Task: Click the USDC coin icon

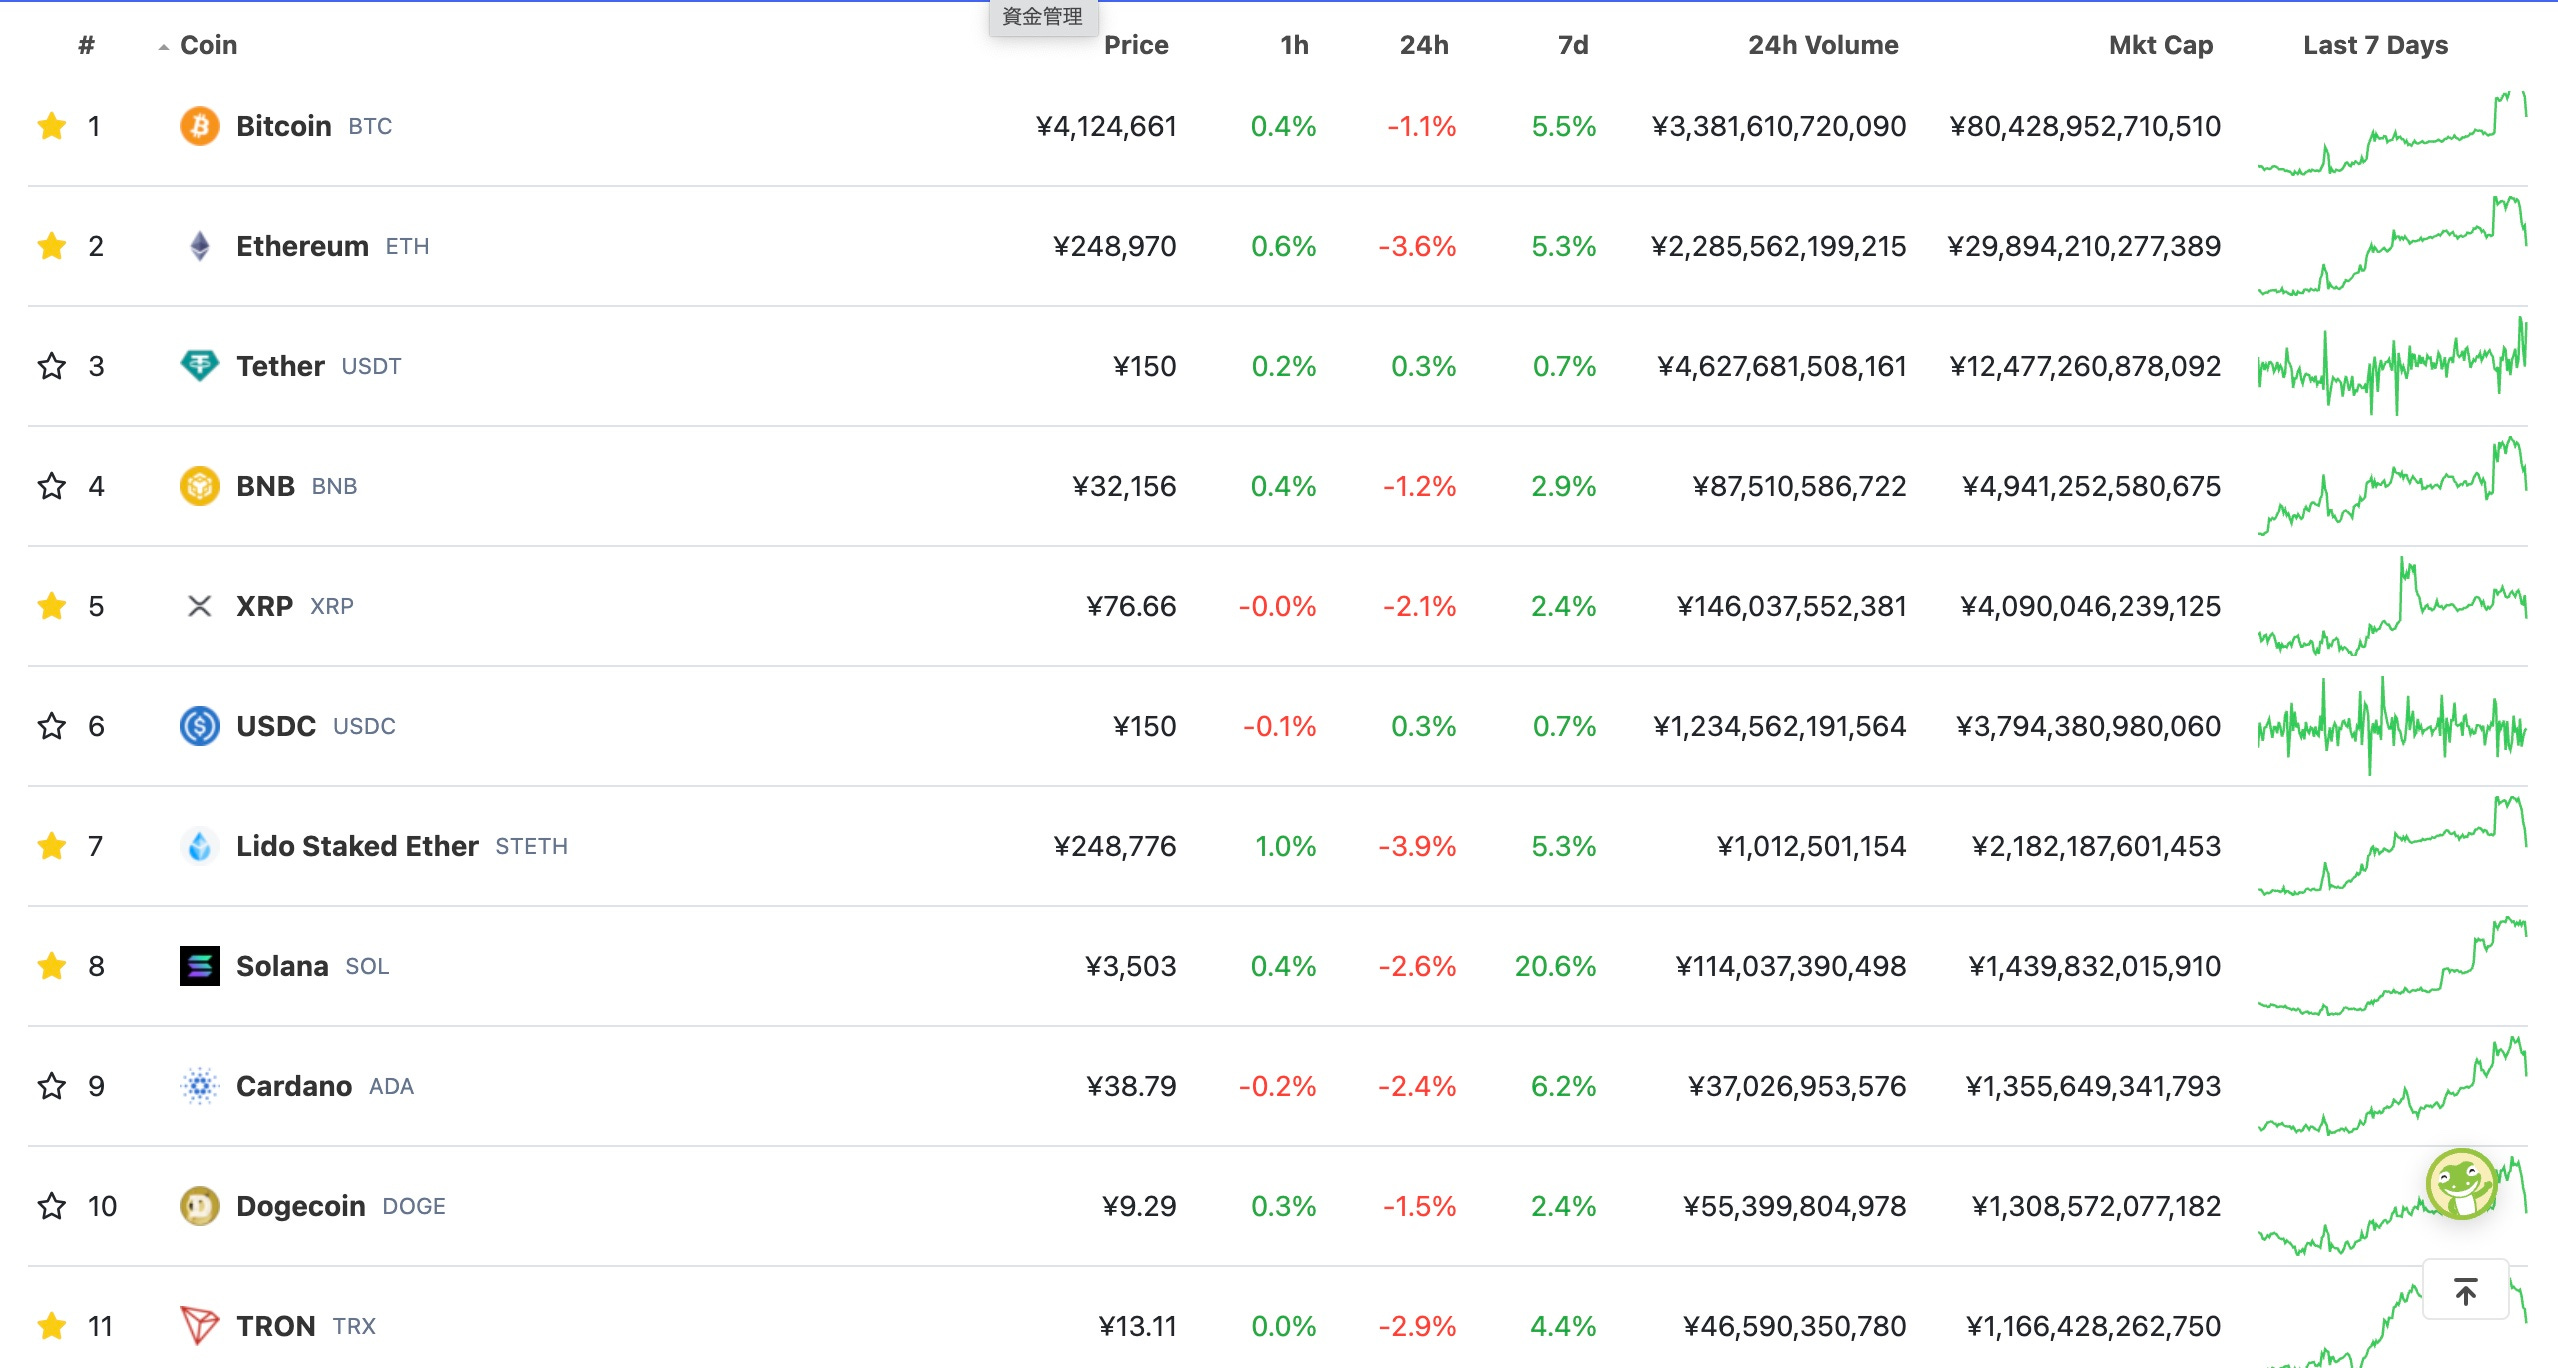Action: tap(200, 726)
